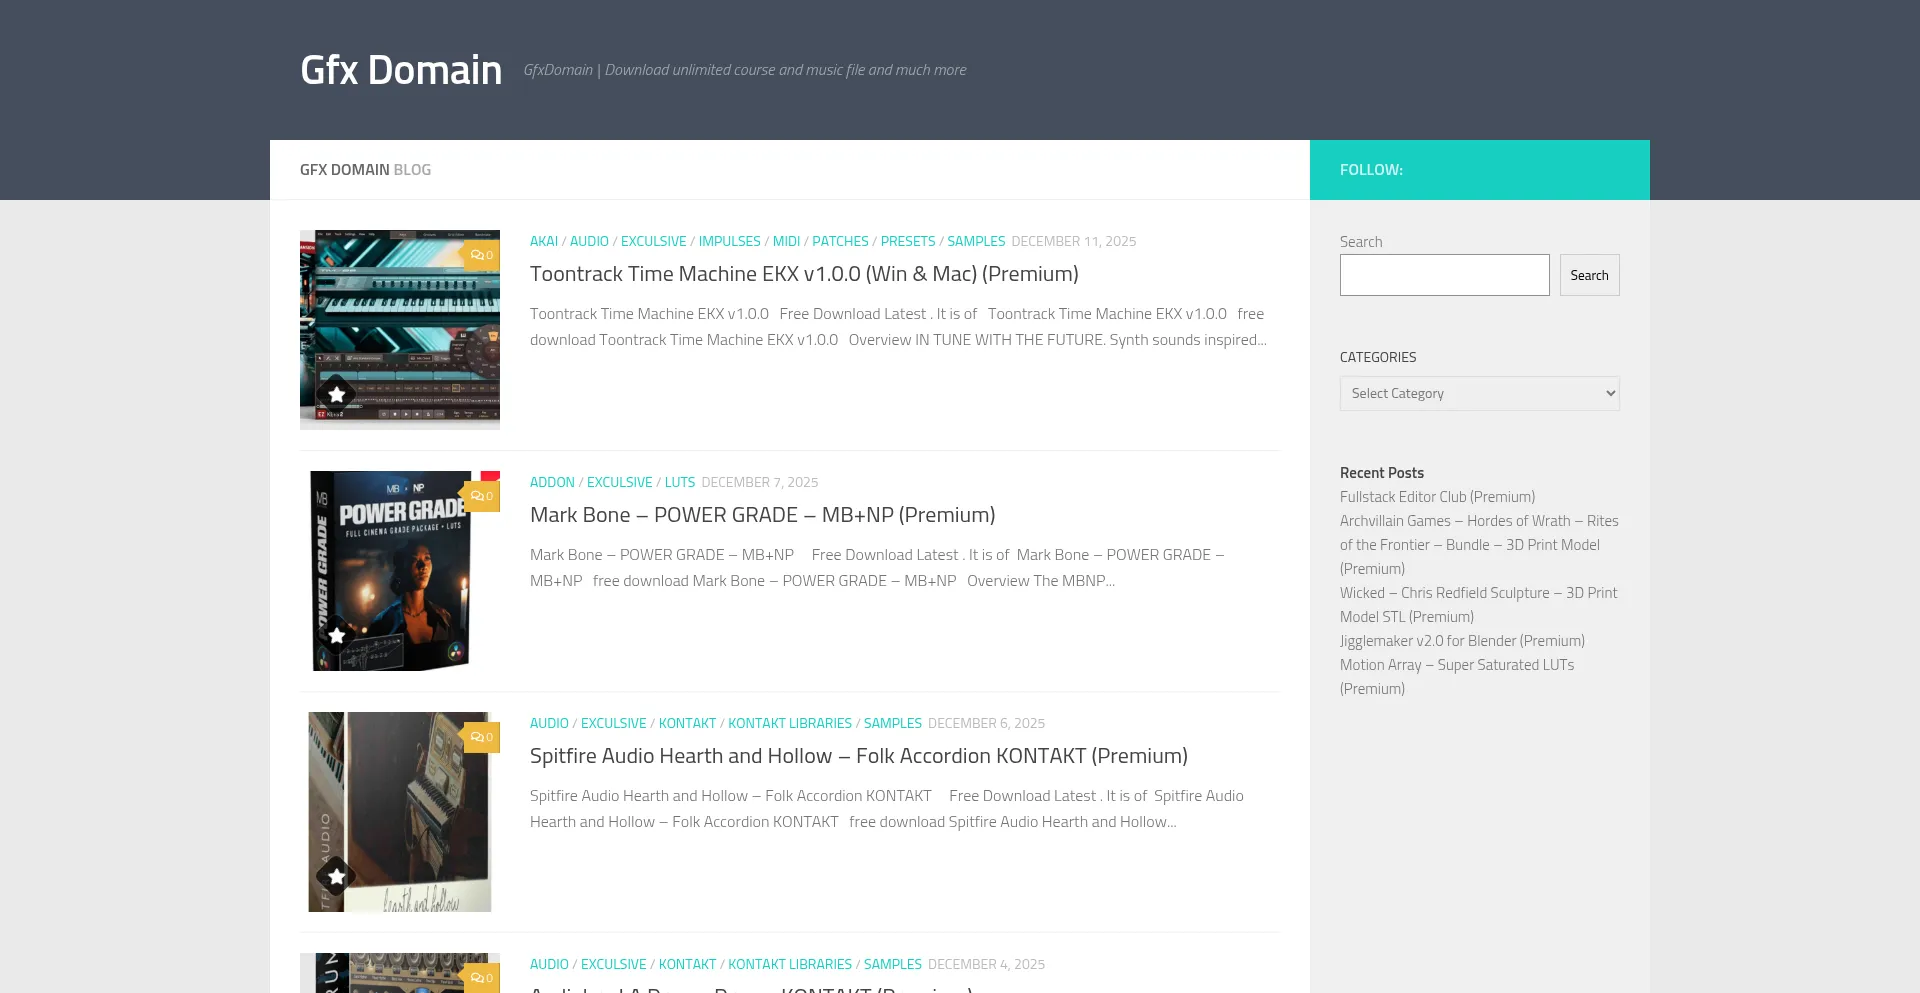Click comment count badge on POWER GRADE post
Screen dimensions: 1920x993
click(481, 496)
